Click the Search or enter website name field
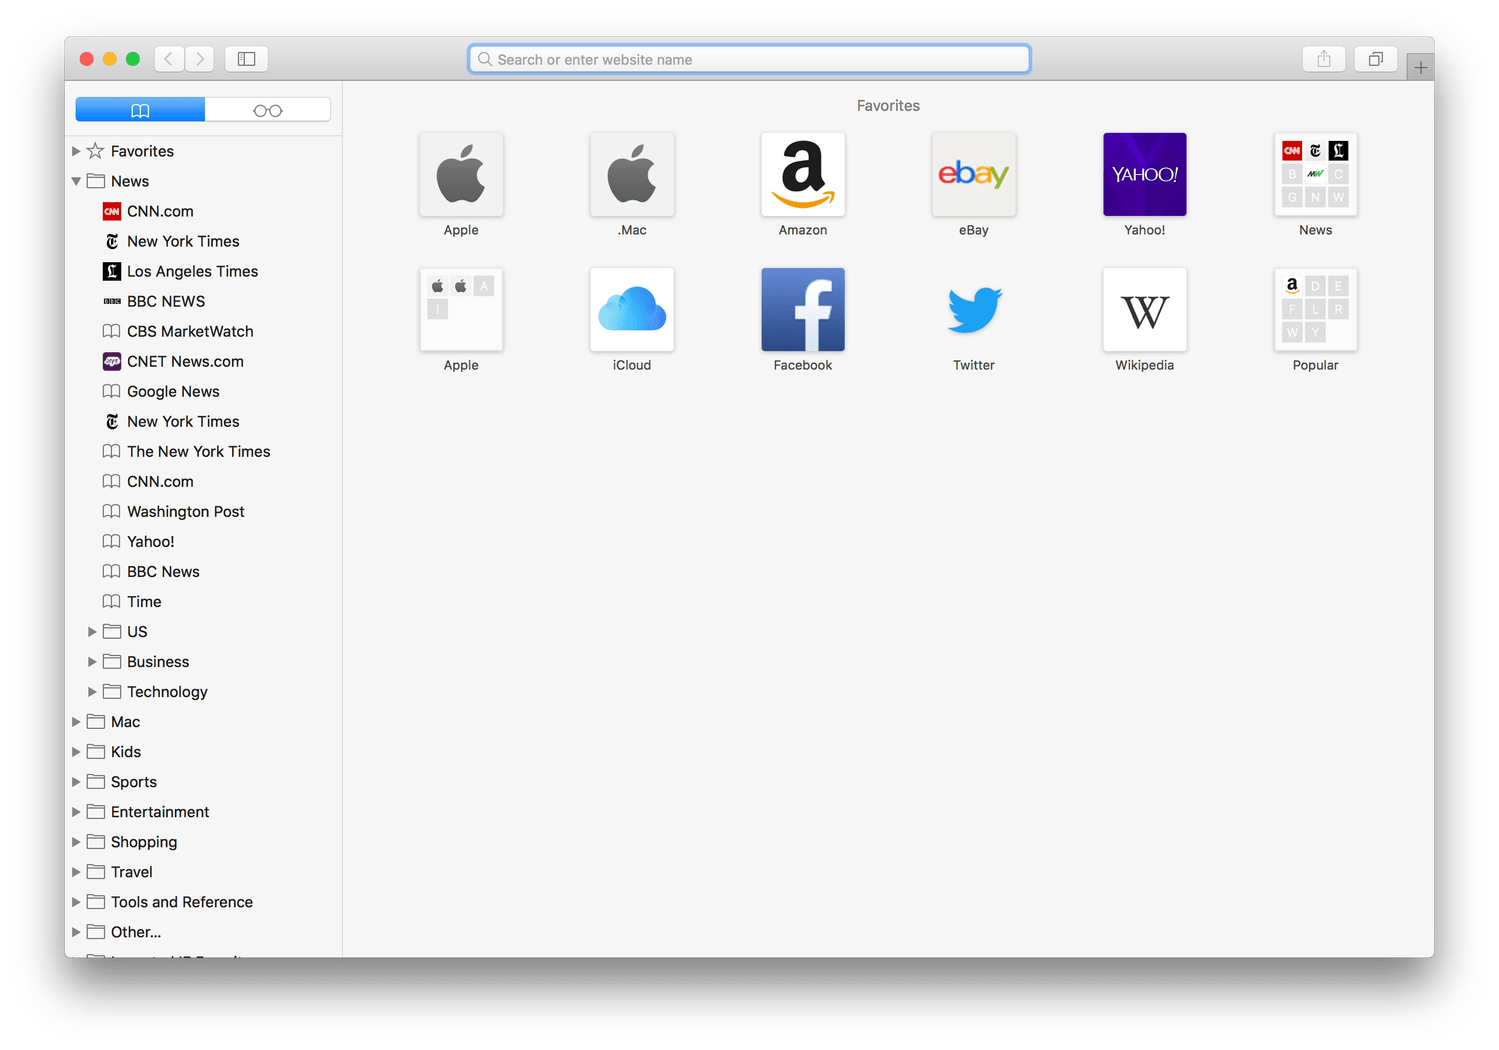This screenshot has height=1050, width=1499. click(749, 59)
